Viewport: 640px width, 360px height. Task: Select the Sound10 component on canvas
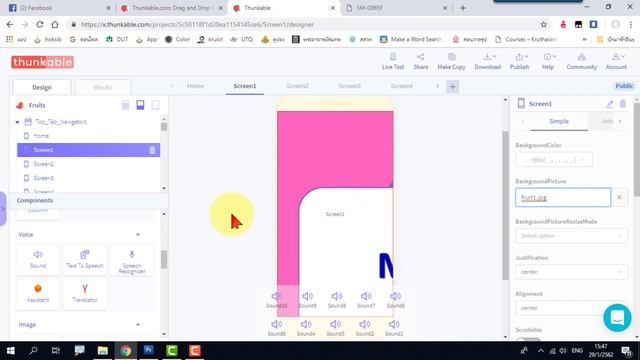click(277, 300)
